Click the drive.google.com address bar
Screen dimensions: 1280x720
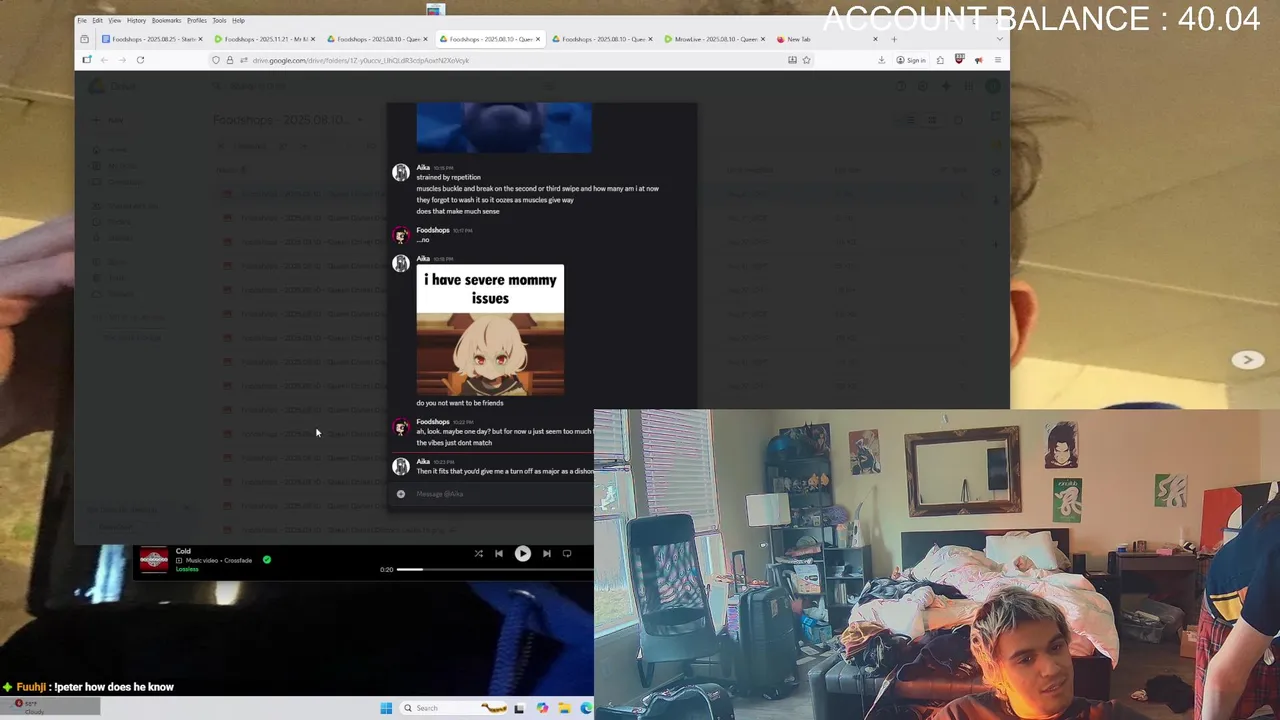(x=514, y=60)
